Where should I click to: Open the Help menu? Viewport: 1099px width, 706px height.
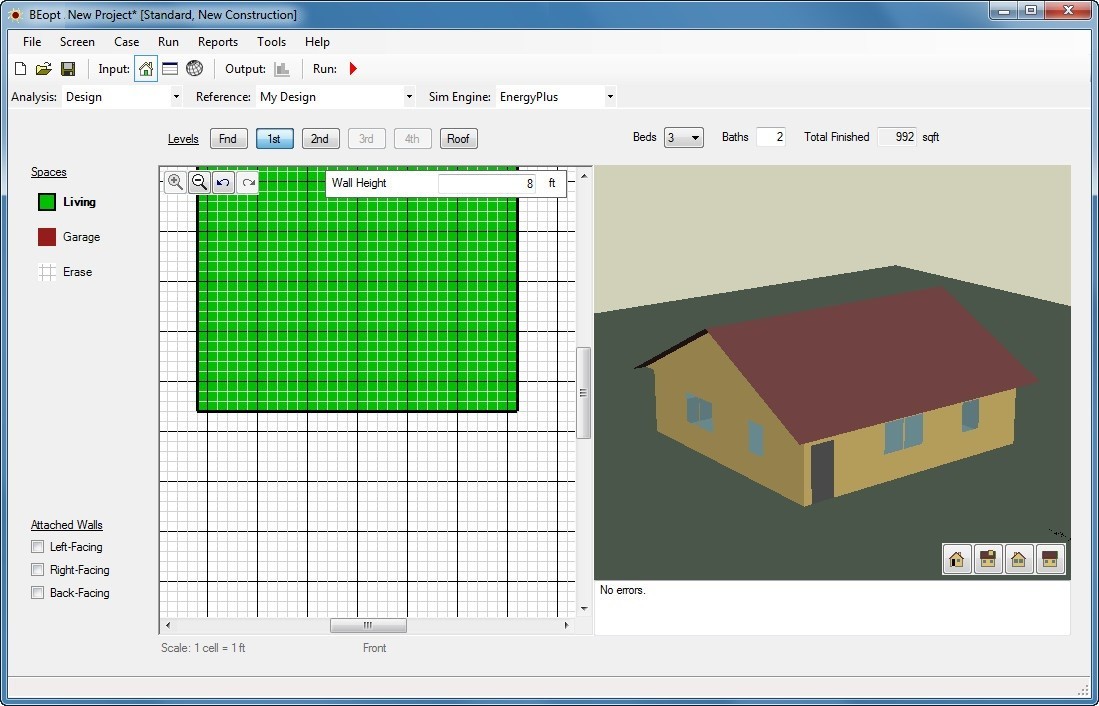(x=317, y=42)
